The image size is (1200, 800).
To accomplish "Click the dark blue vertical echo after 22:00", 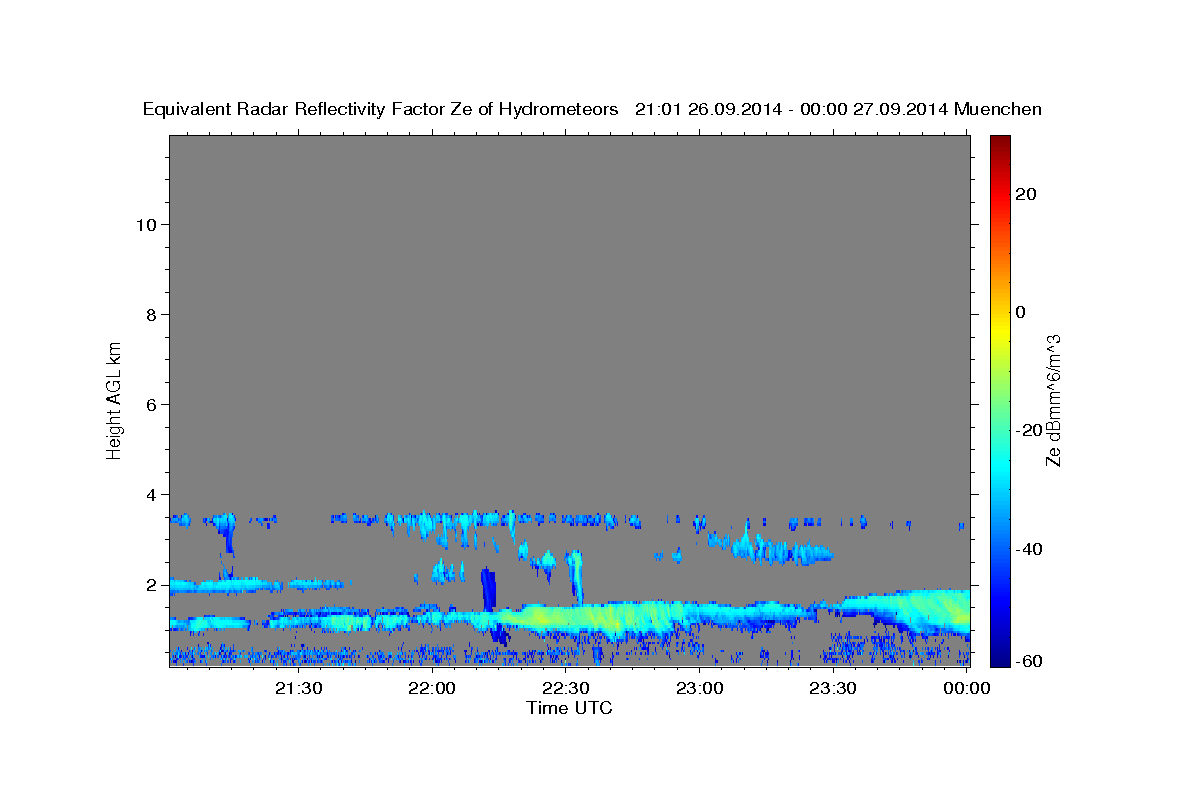I will (488, 589).
